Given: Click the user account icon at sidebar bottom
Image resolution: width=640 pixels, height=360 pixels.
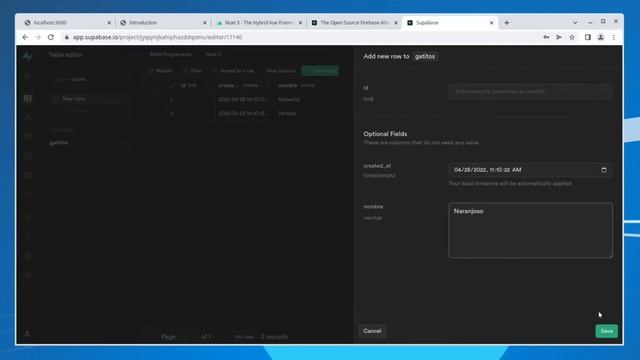Looking at the screenshot, I should [27, 334].
